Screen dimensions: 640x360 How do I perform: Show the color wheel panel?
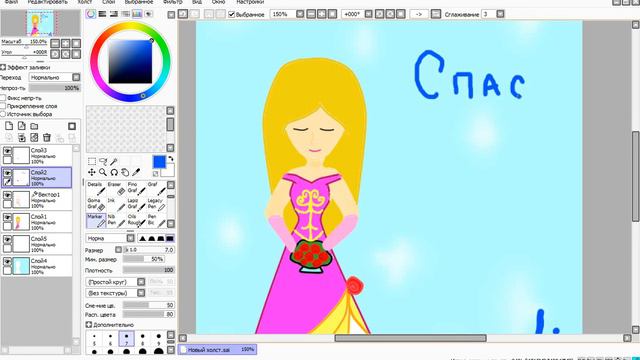[x=91, y=14]
